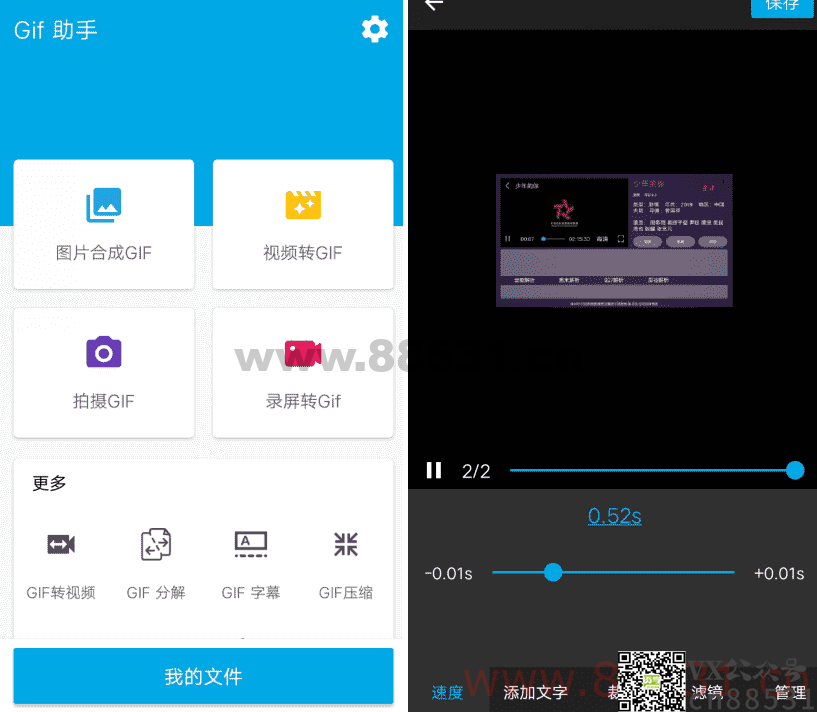The height and width of the screenshot is (712, 817).
Task: Click the frame progress slider handle
Action: pyautogui.click(x=795, y=470)
